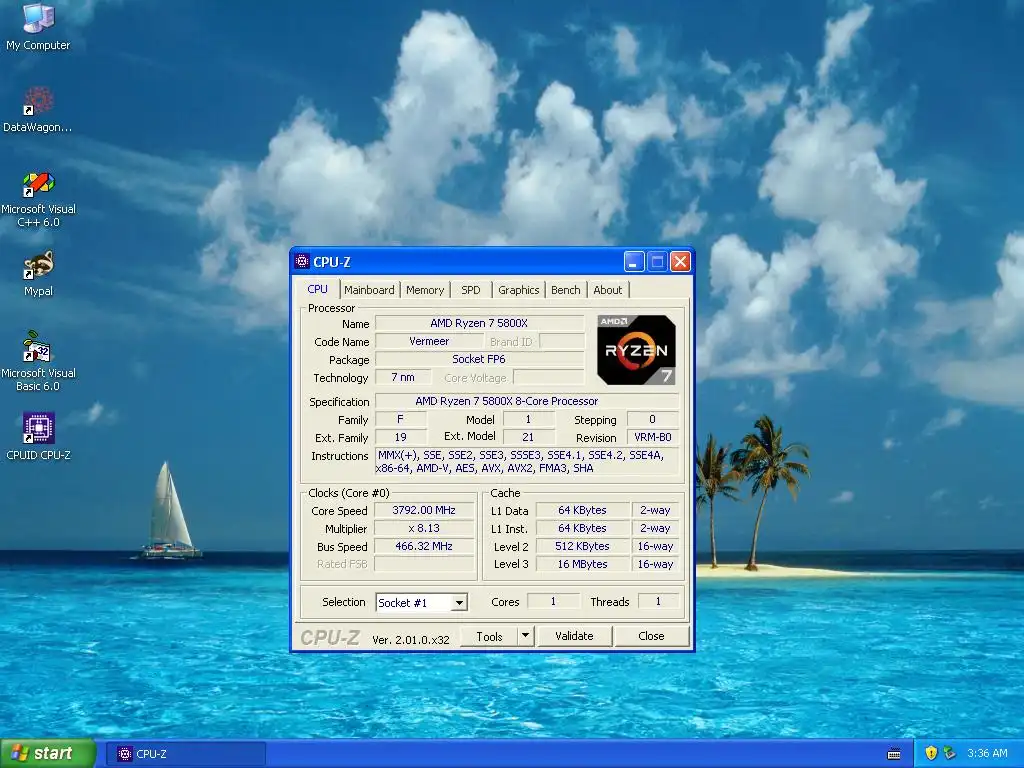Click the L1 Data 2-way associativity
The width and height of the screenshot is (1024, 768).
[656, 510]
